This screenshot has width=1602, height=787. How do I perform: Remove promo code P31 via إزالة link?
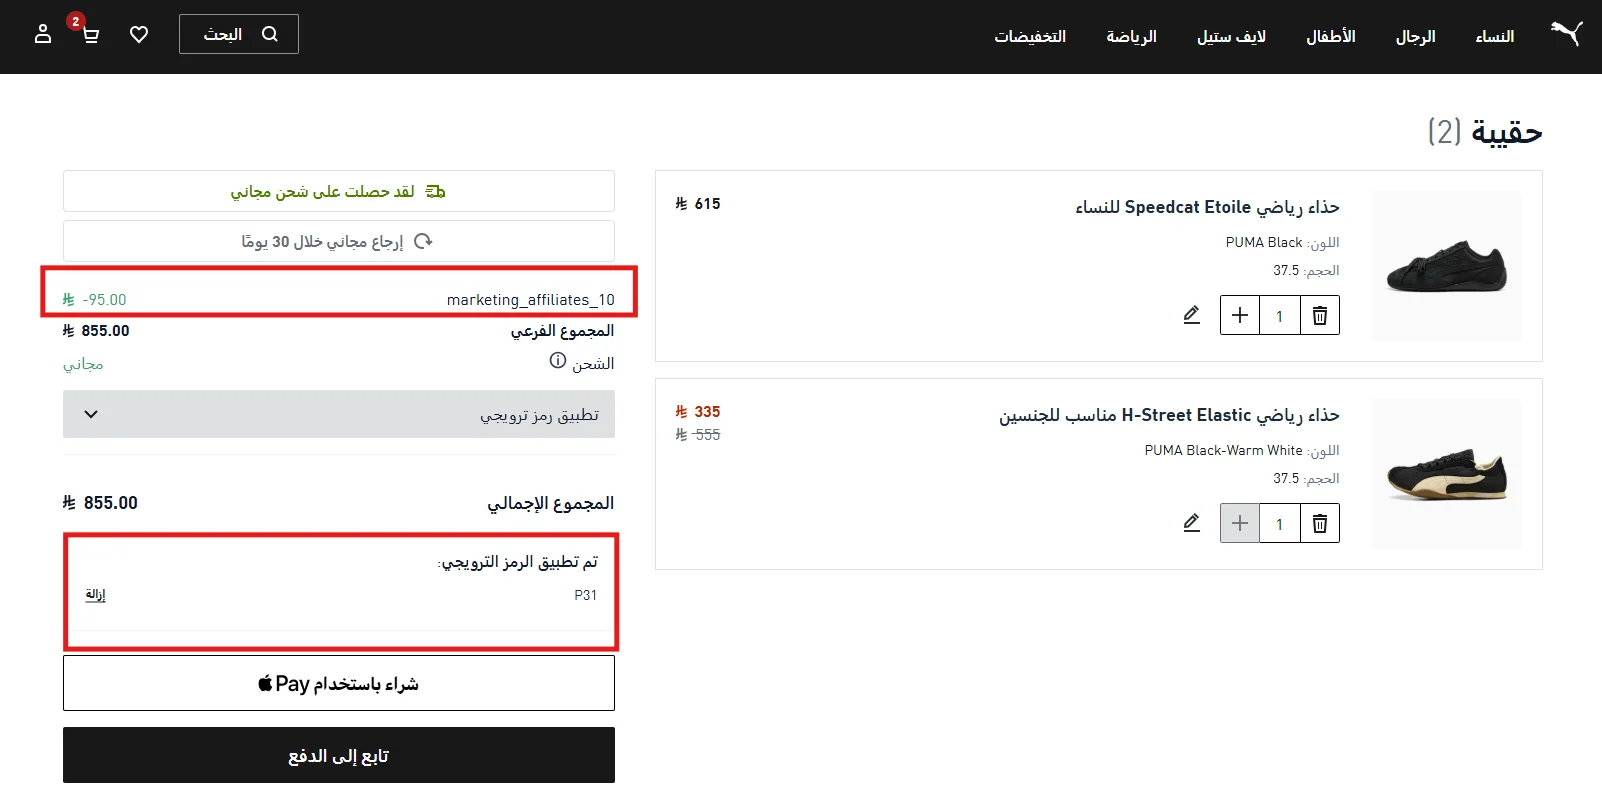coord(95,594)
